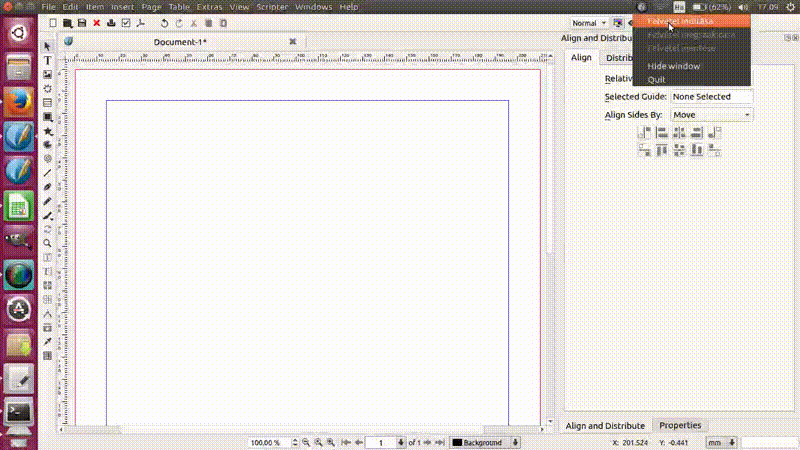Open Firefox from the Ubuntu launcher
This screenshot has width=800, height=450.
(18, 102)
